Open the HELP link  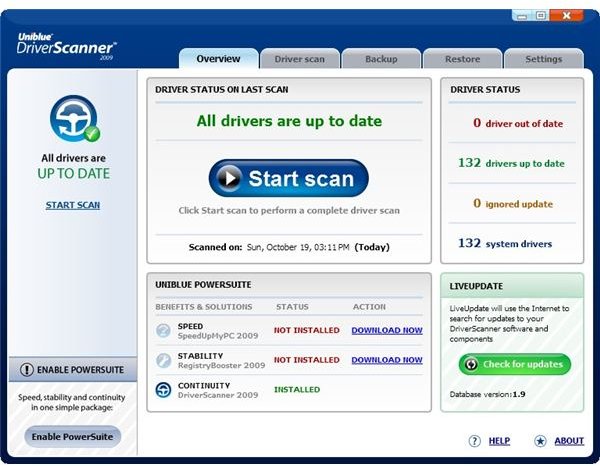(499, 441)
